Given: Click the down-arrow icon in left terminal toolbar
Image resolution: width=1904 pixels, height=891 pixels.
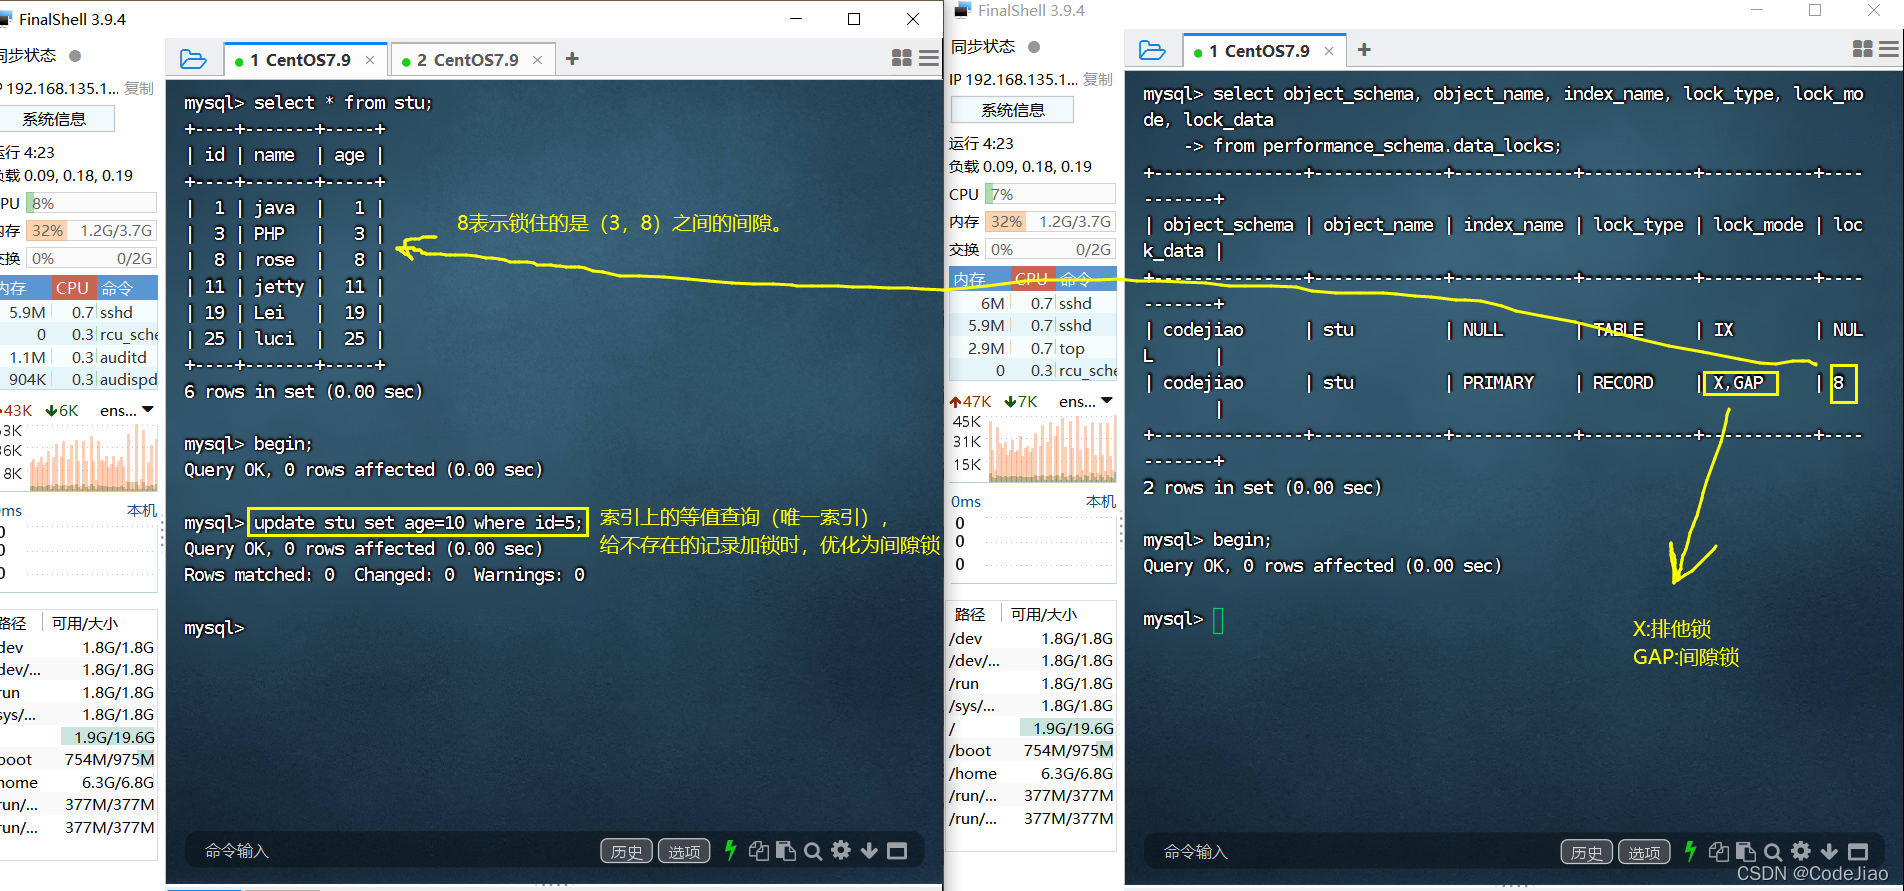Looking at the screenshot, I should (869, 851).
